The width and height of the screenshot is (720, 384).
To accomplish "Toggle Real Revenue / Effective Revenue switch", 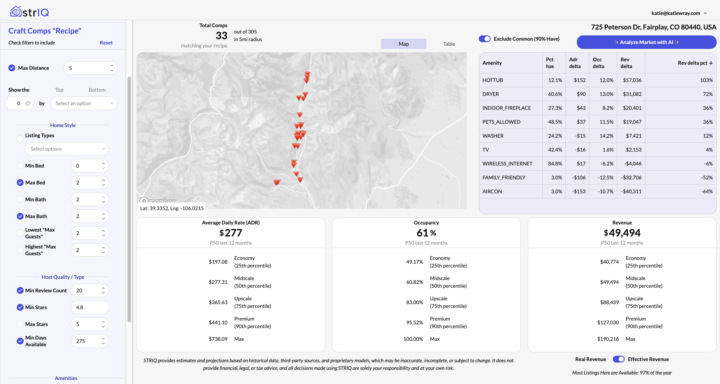I will [x=619, y=359].
